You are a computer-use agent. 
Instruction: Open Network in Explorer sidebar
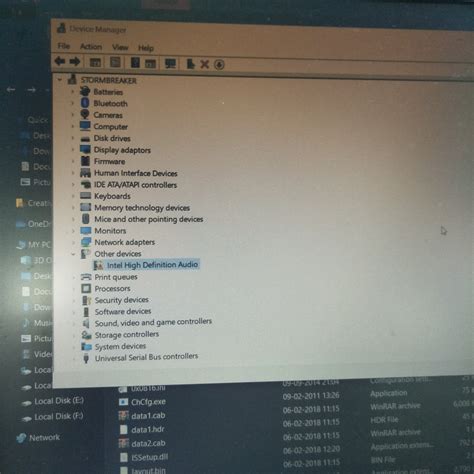click(x=44, y=437)
